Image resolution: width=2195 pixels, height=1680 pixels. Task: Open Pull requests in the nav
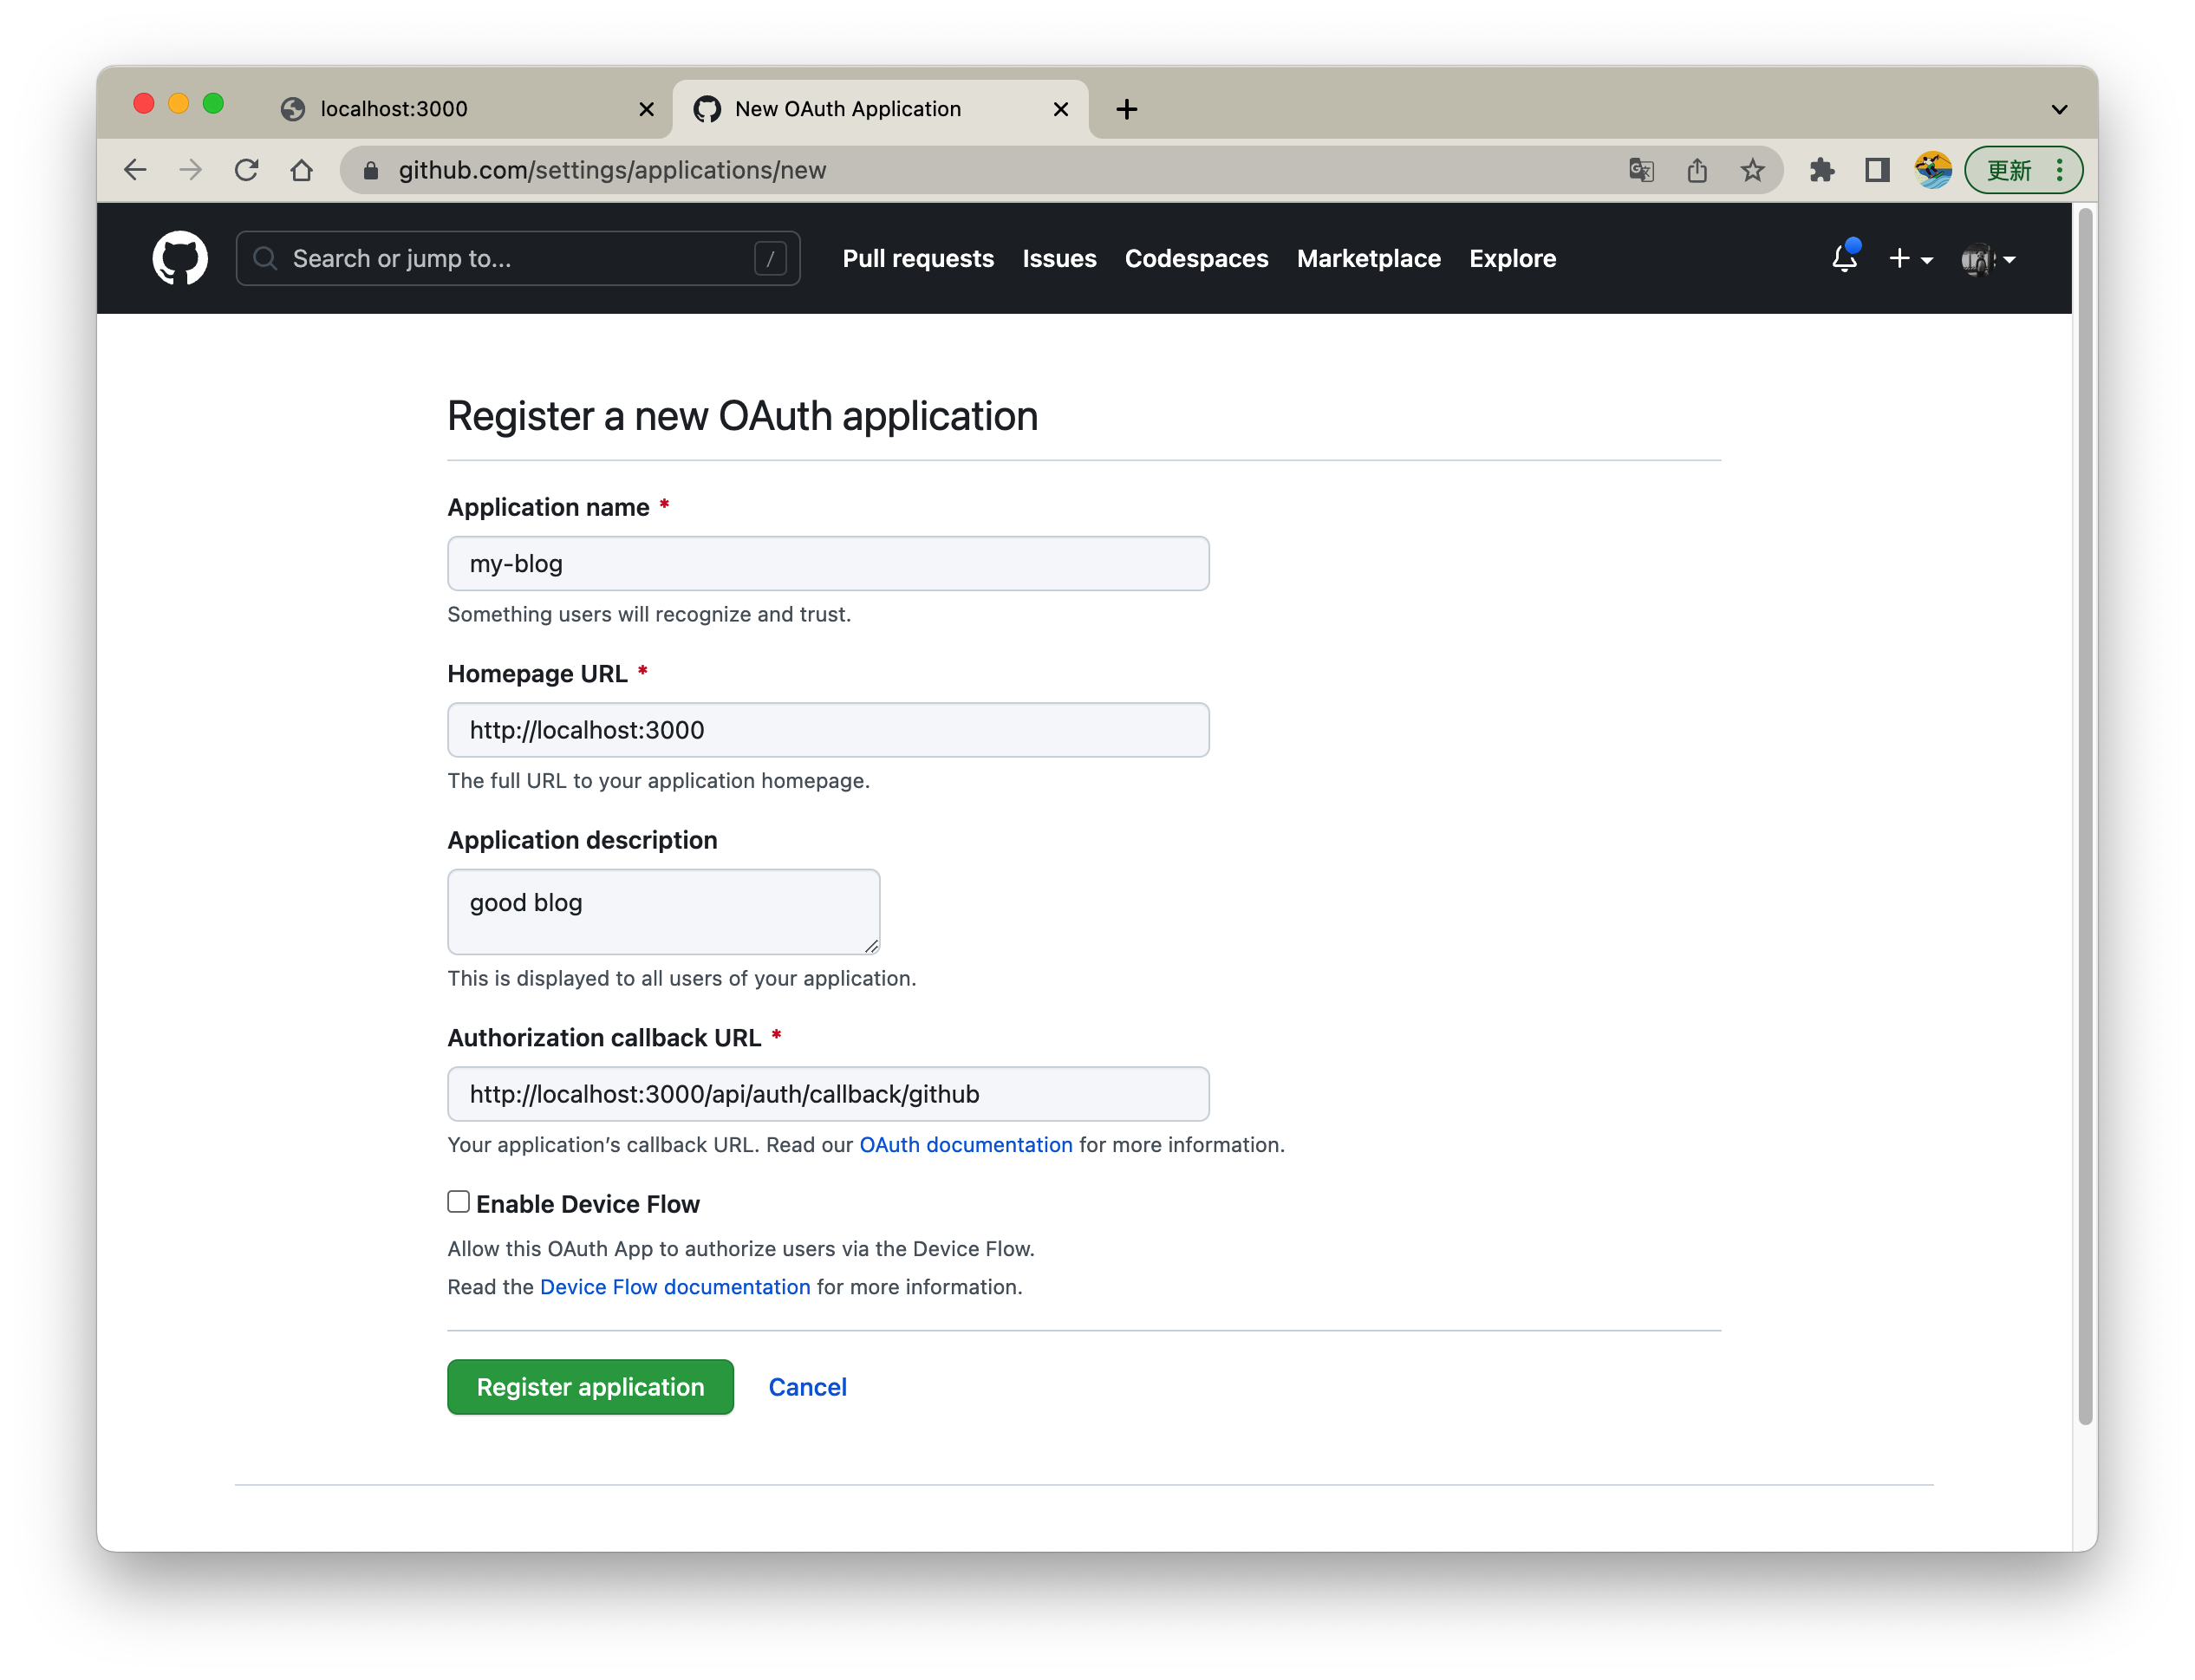pyautogui.click(x=918, y=259)
